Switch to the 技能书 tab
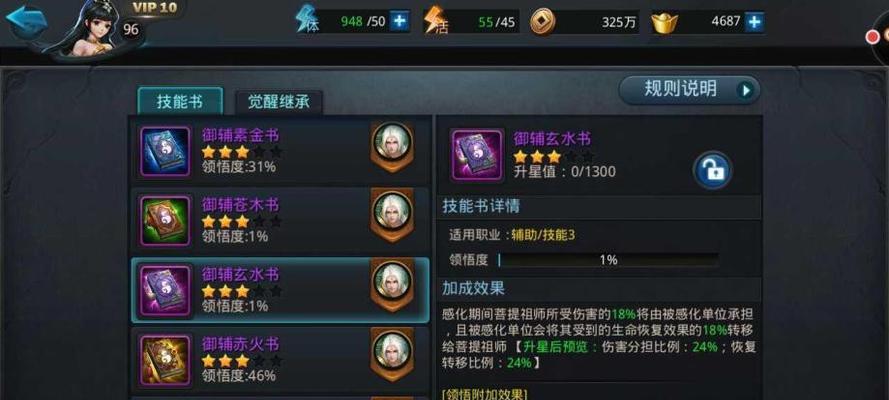This screenshot has width=889, height=400. pos(180,101)
